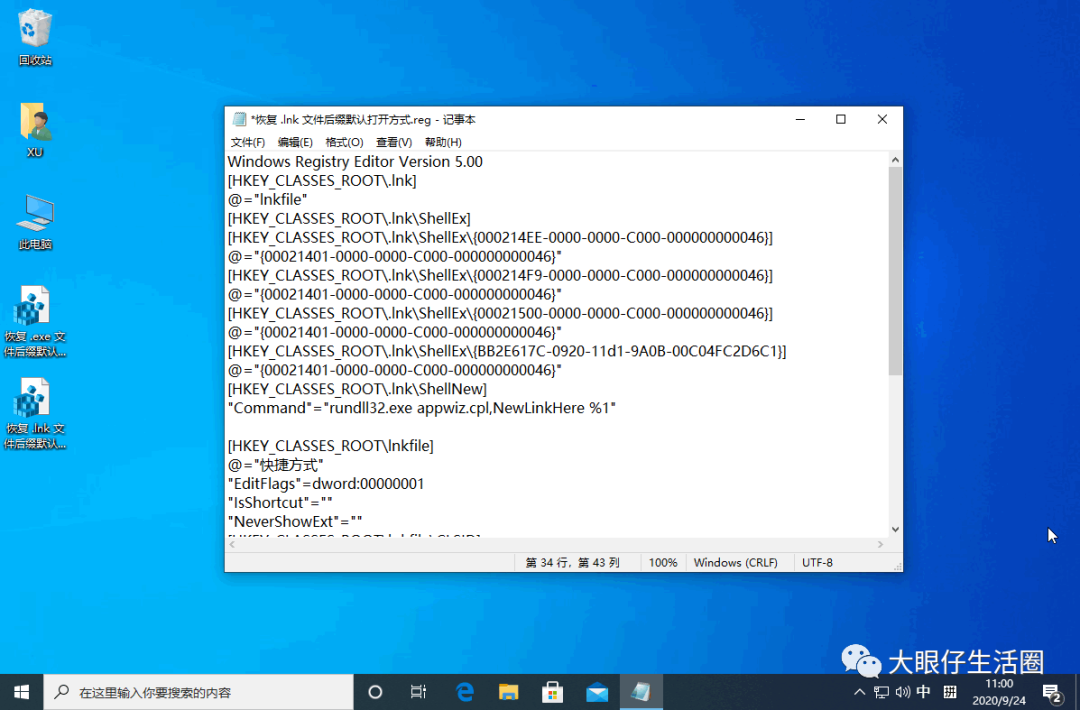This screenshot has height=710, width=1080.
Task: Click the horizontal scrollbar left arrow
Action: coord(232,544)
